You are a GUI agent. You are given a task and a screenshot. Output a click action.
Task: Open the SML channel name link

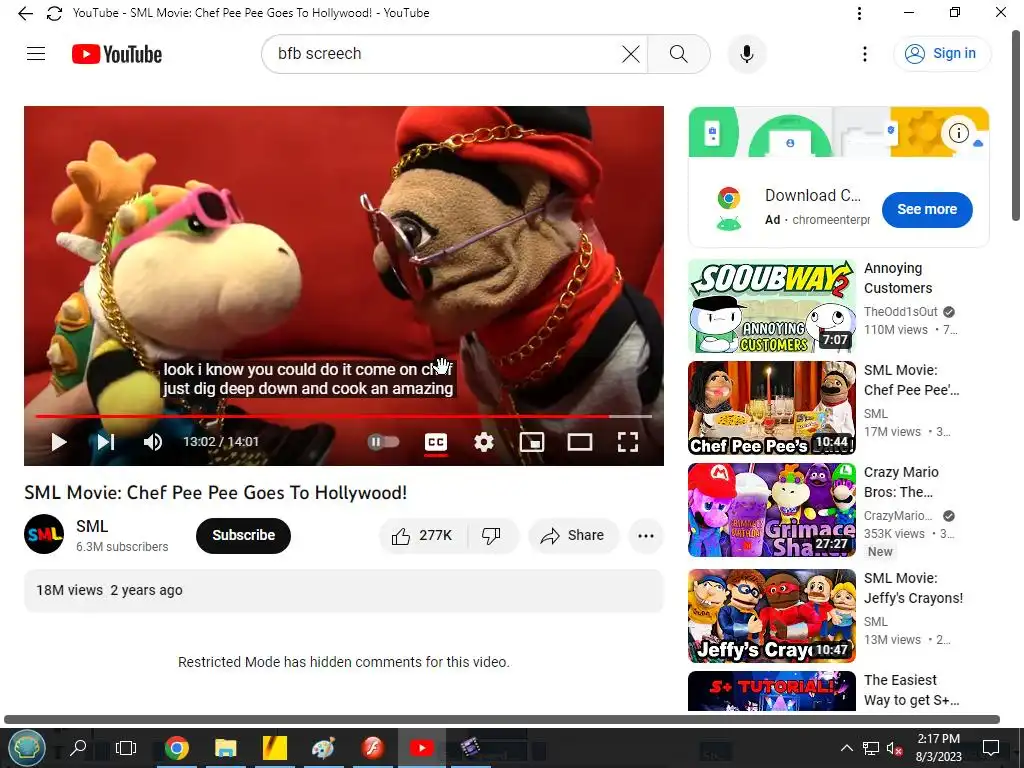pos(91,526)
